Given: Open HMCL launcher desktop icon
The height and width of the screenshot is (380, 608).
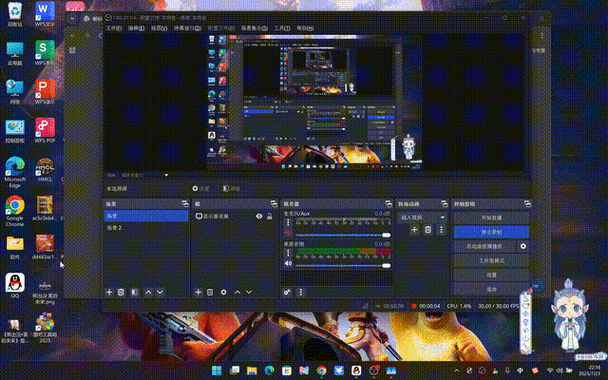Looking at the screenshot, I should (45, 170).
